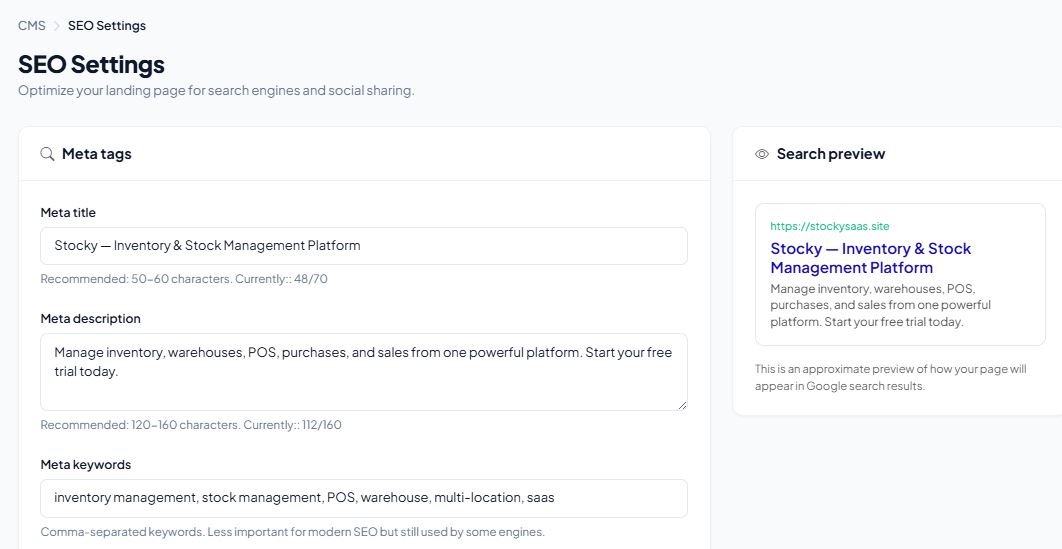
Task: Click the Meta description field label
Action: click(91, 318)
